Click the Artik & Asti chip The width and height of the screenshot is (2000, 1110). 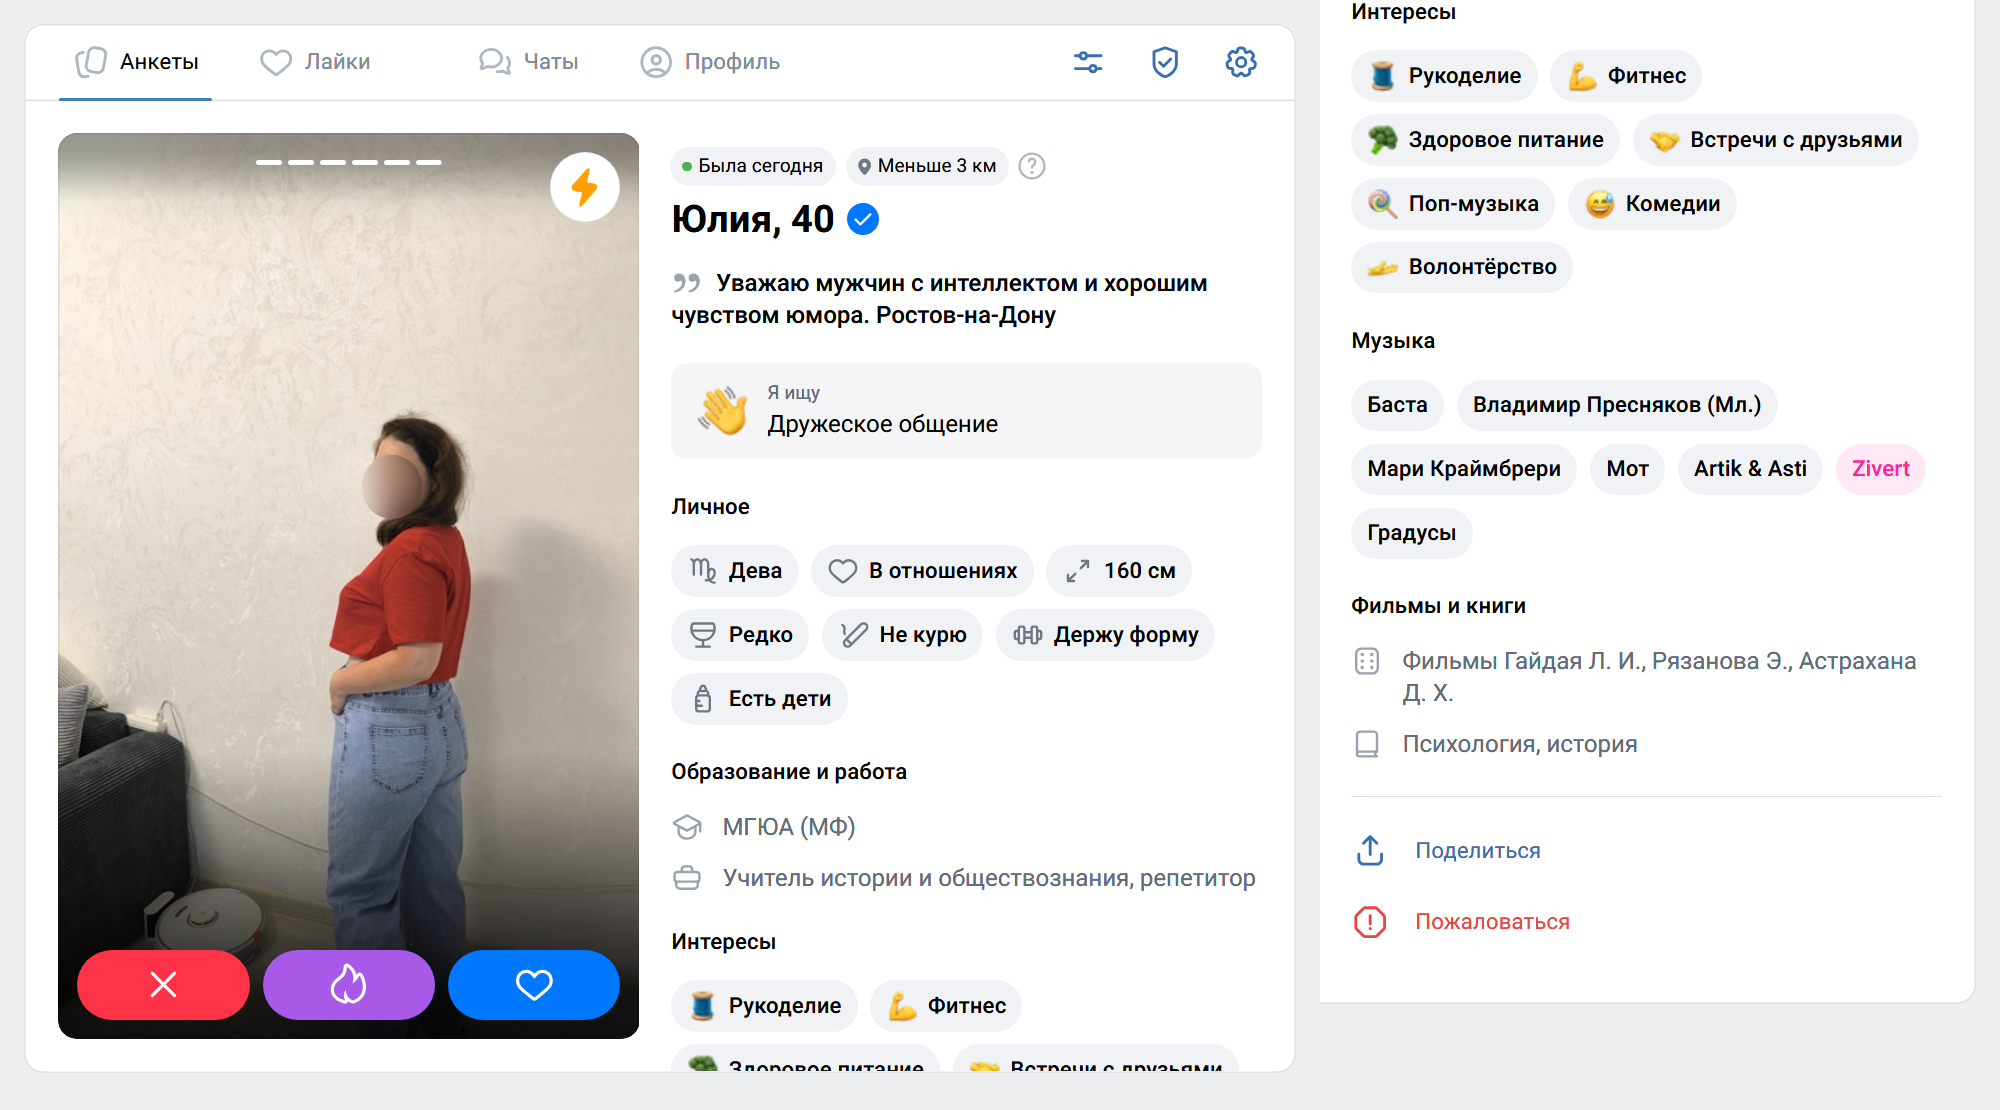[x=1750, y=469]
